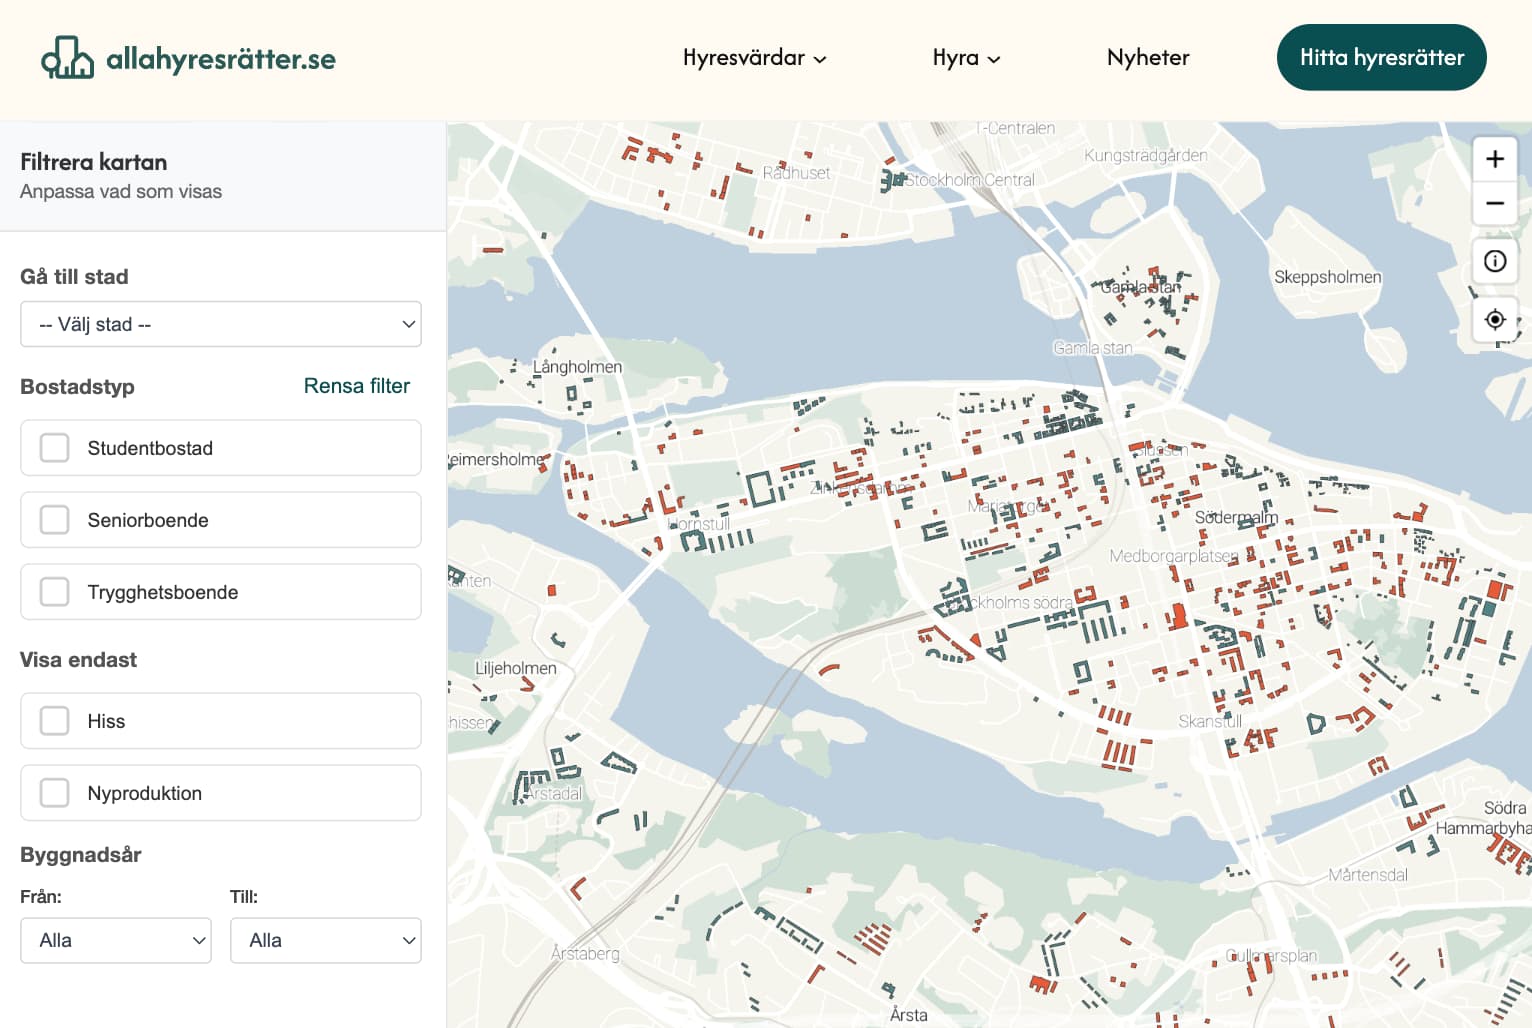Click the allahyresrätter.se house logo icon
Image resolution: width=1532 pixels, height=1028 pixels.
67,58
